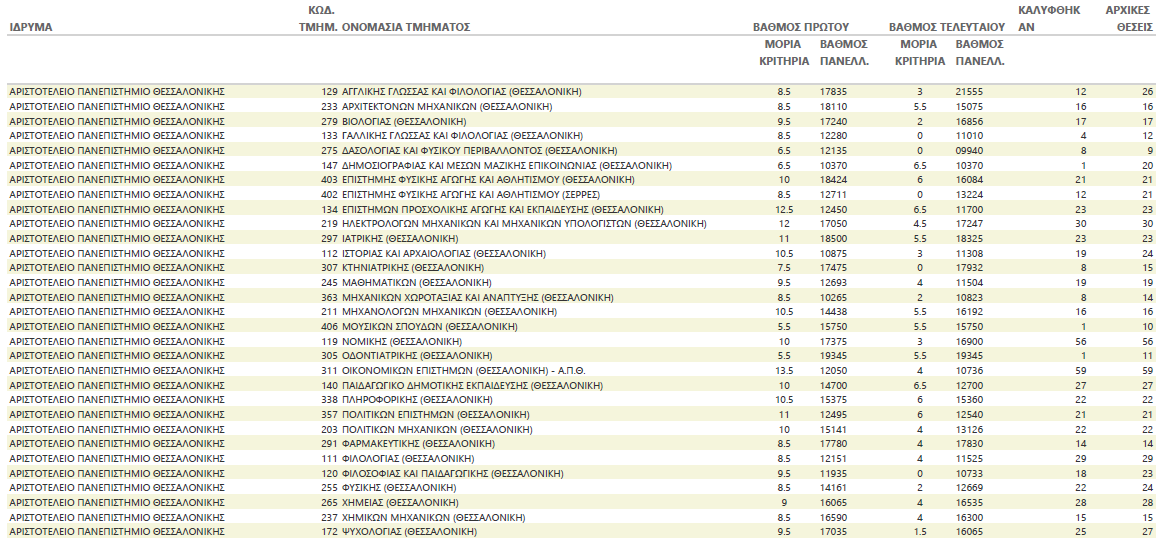Image resolution: width=1173 pixels, height=542 pixels.
Task: Click the ΙΔΡΥΜΑ column header
Action: point(31,28)
